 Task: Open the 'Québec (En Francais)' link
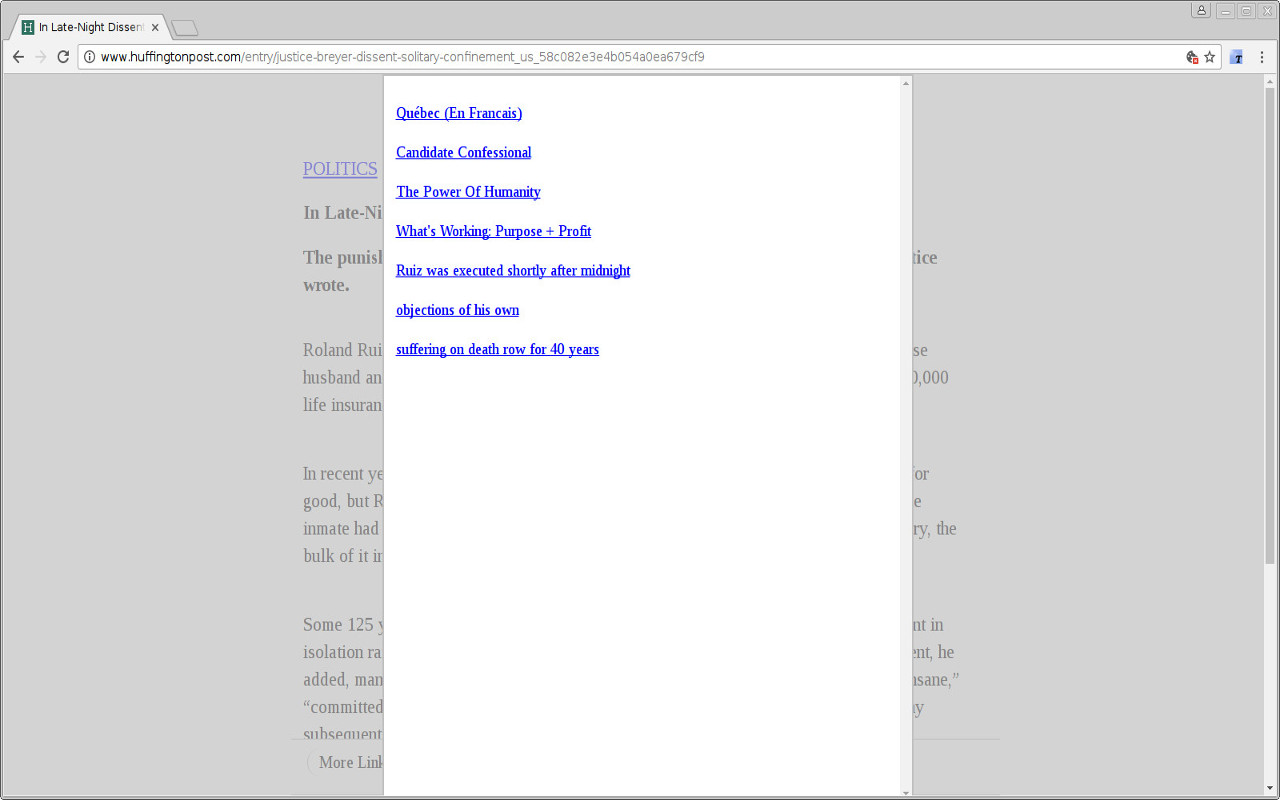click(459, 113)
